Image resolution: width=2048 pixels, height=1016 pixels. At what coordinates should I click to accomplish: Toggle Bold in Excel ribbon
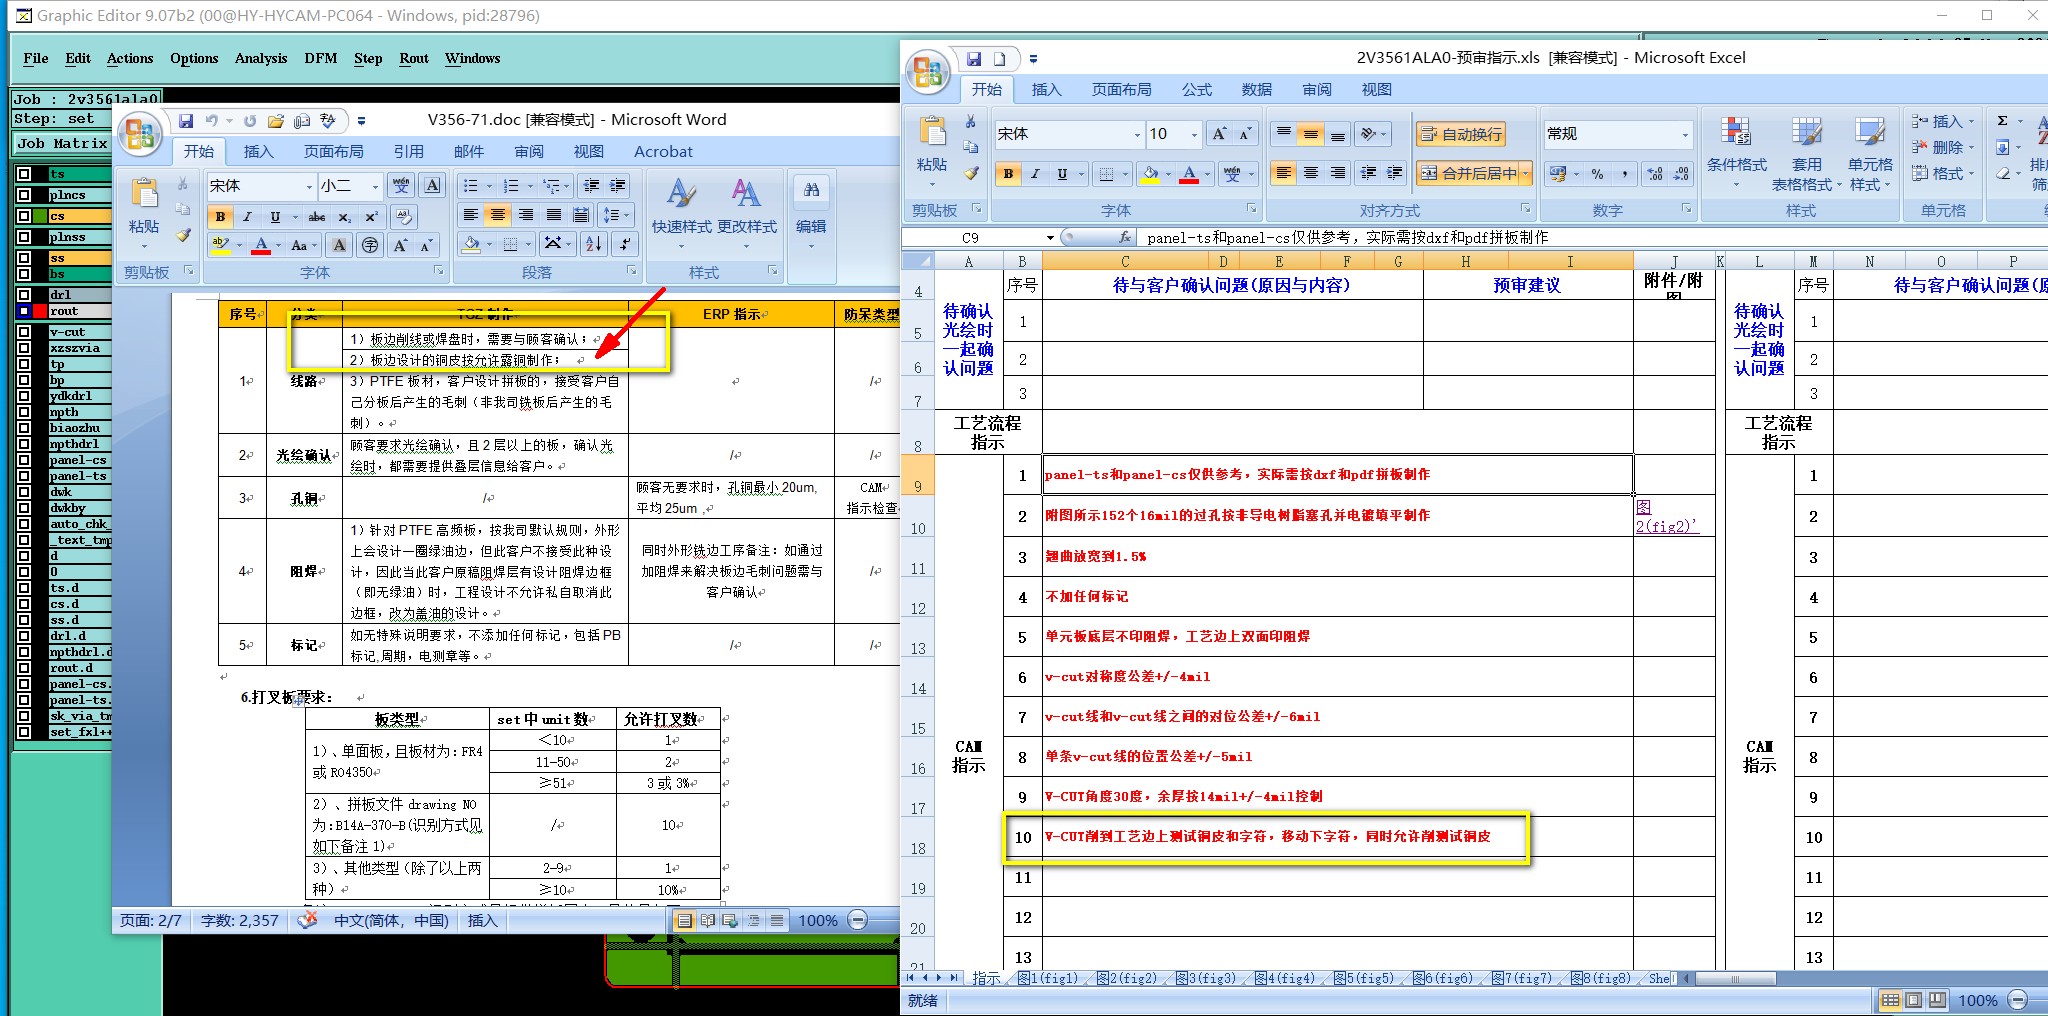point(1008,174)
